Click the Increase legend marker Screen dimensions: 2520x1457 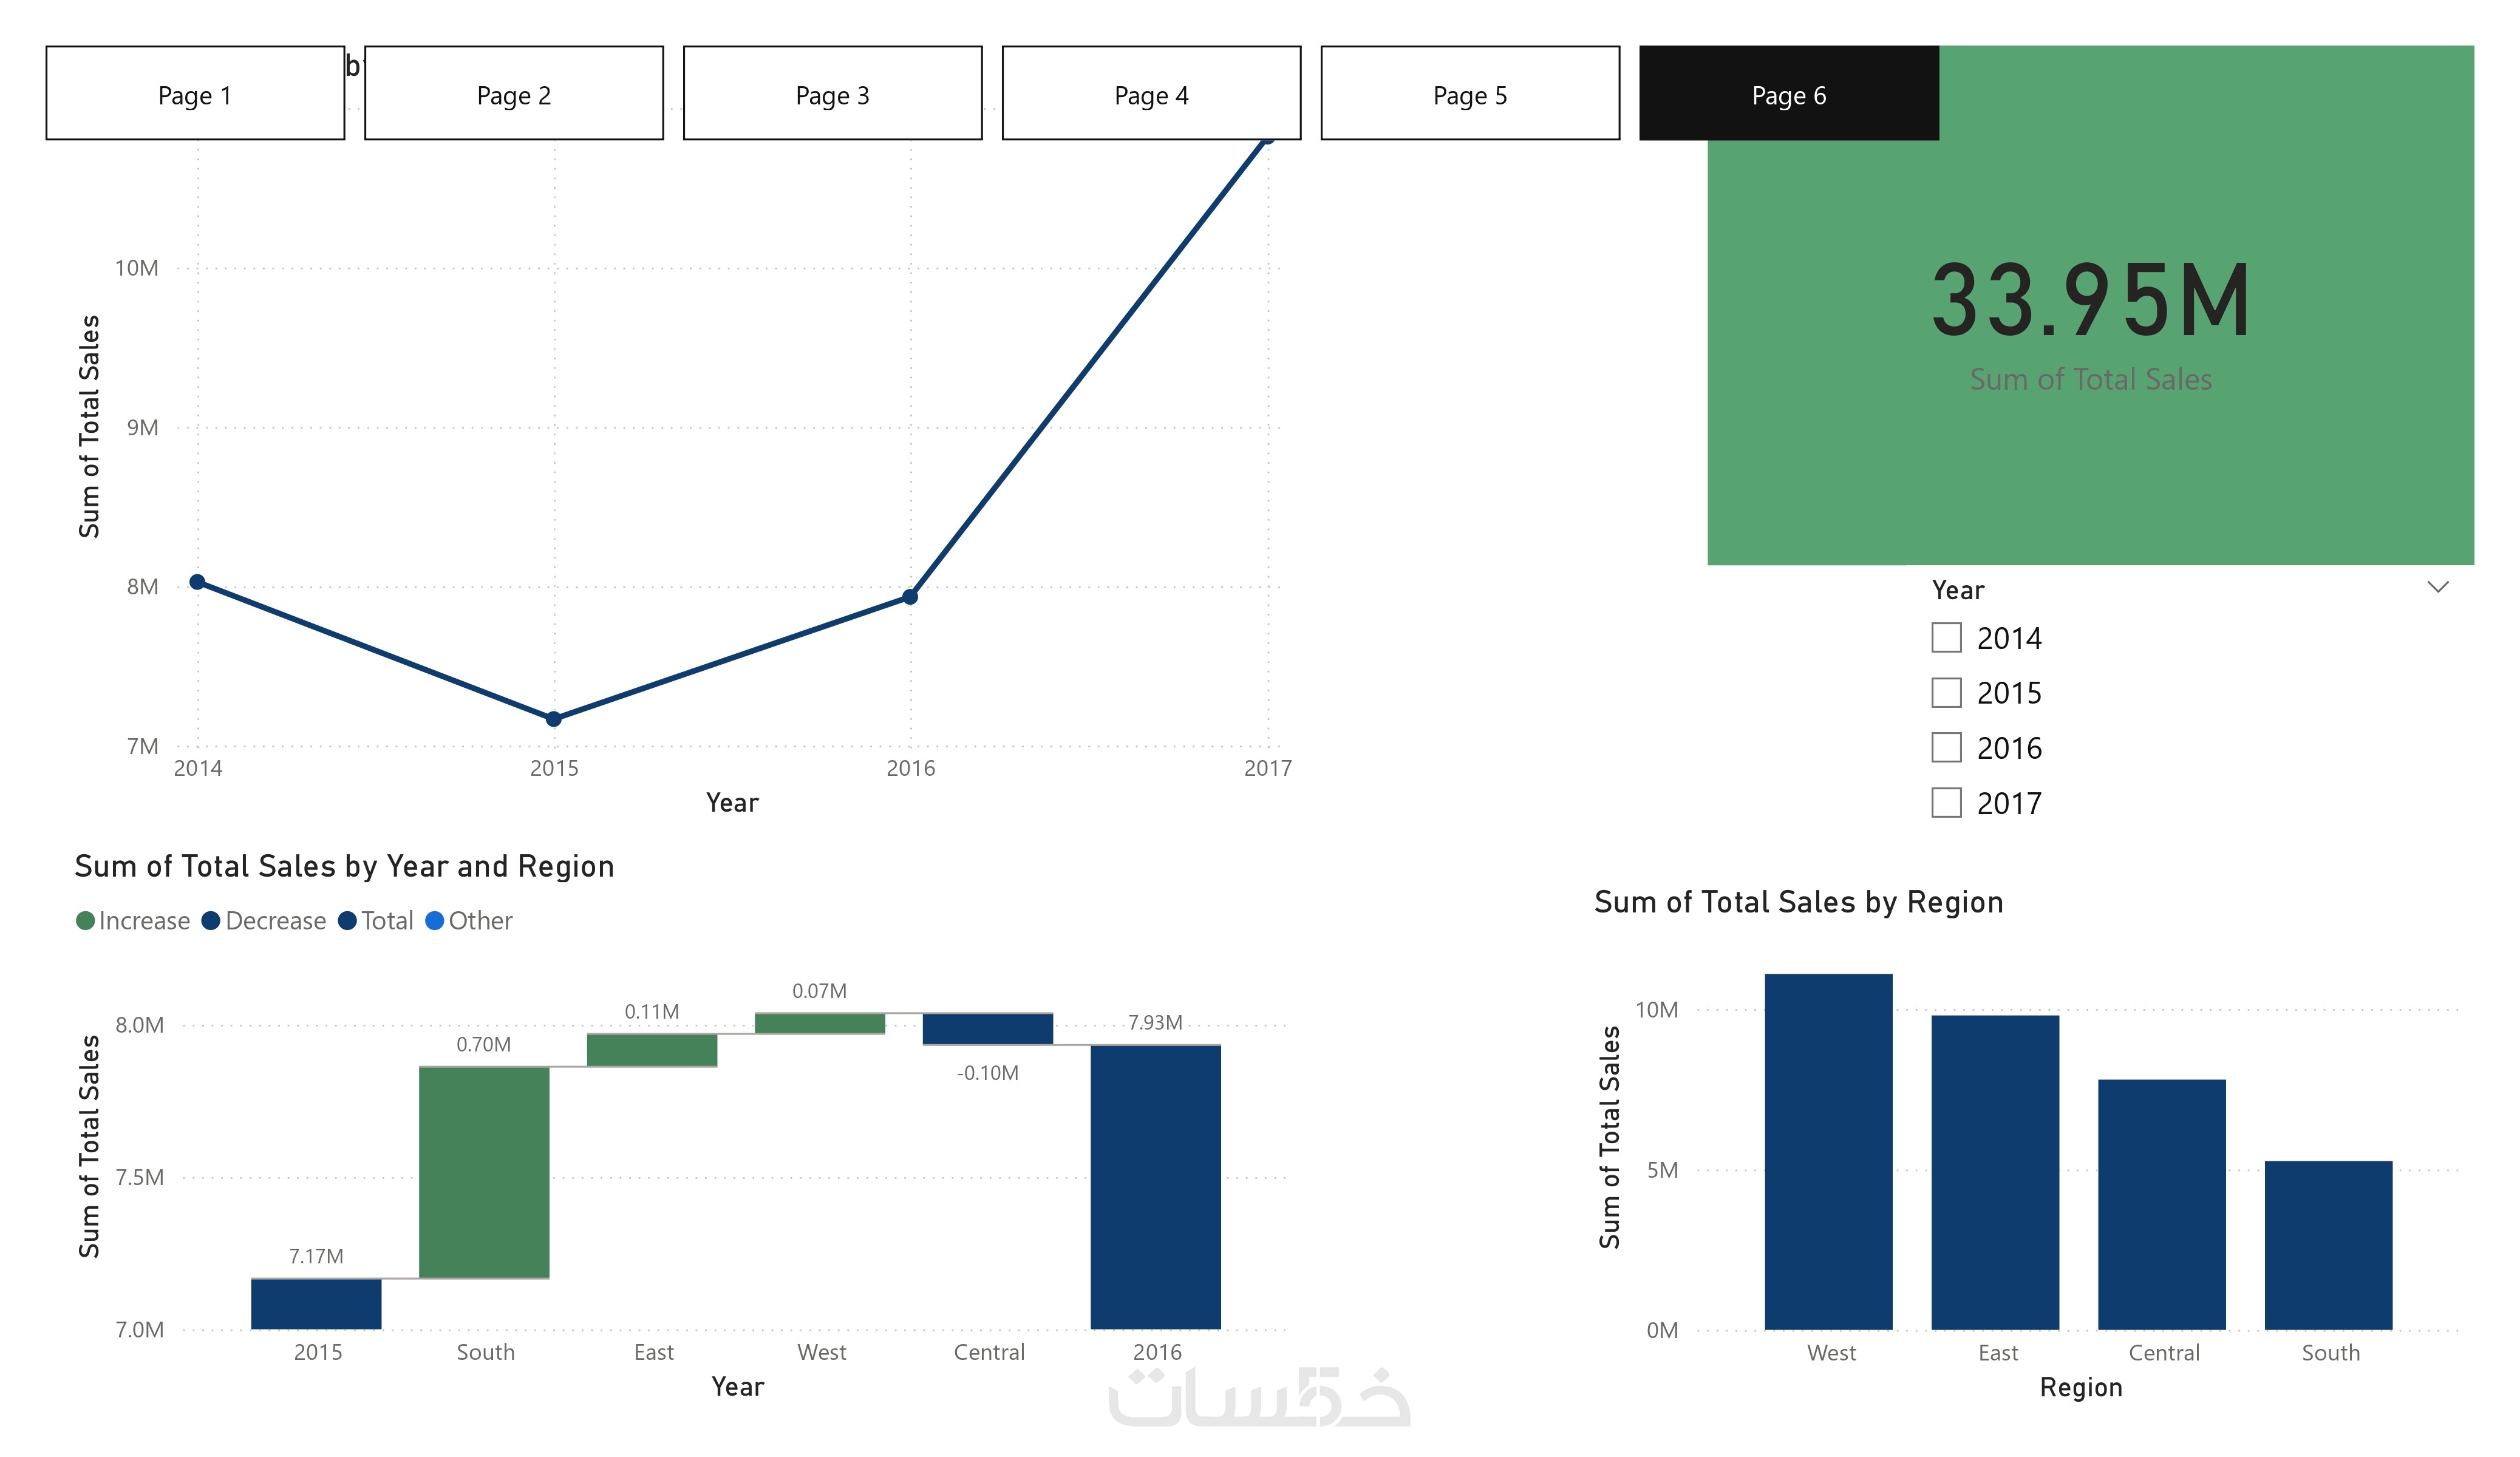tap(85, 921)
